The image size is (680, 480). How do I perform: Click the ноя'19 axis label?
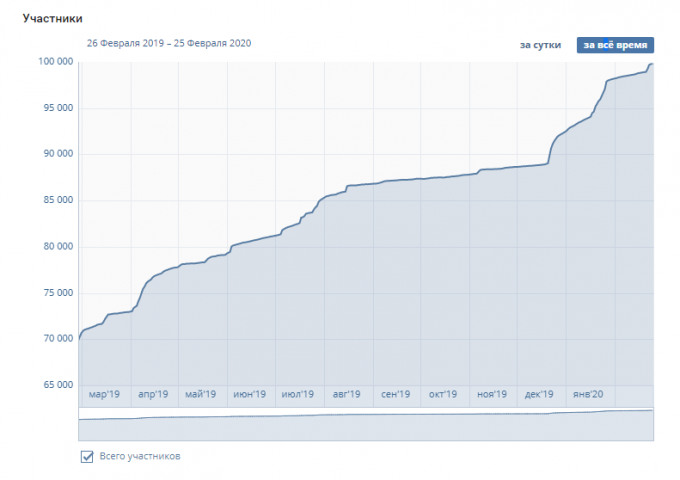(x=491, y=395)
